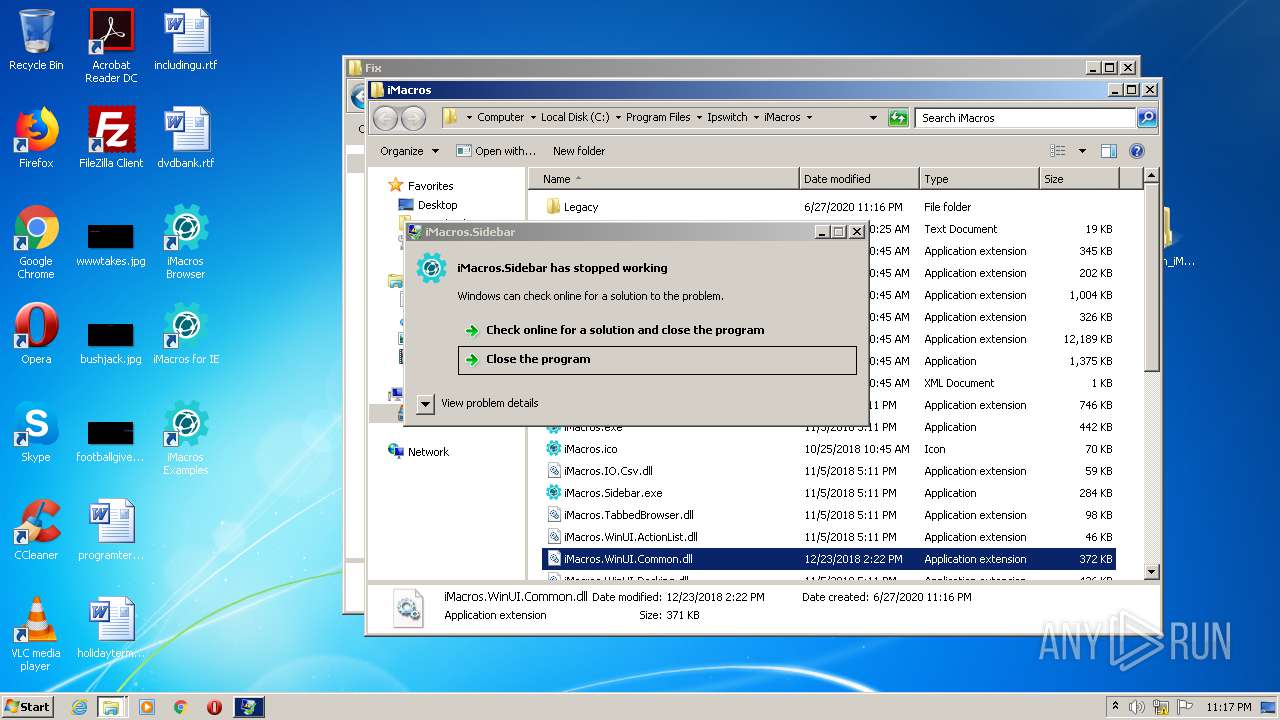This screenshot has width=1280, height=720.
Task: Open Acrobat Reader DC desktop shortcut
Action: (x=111, y=46)
